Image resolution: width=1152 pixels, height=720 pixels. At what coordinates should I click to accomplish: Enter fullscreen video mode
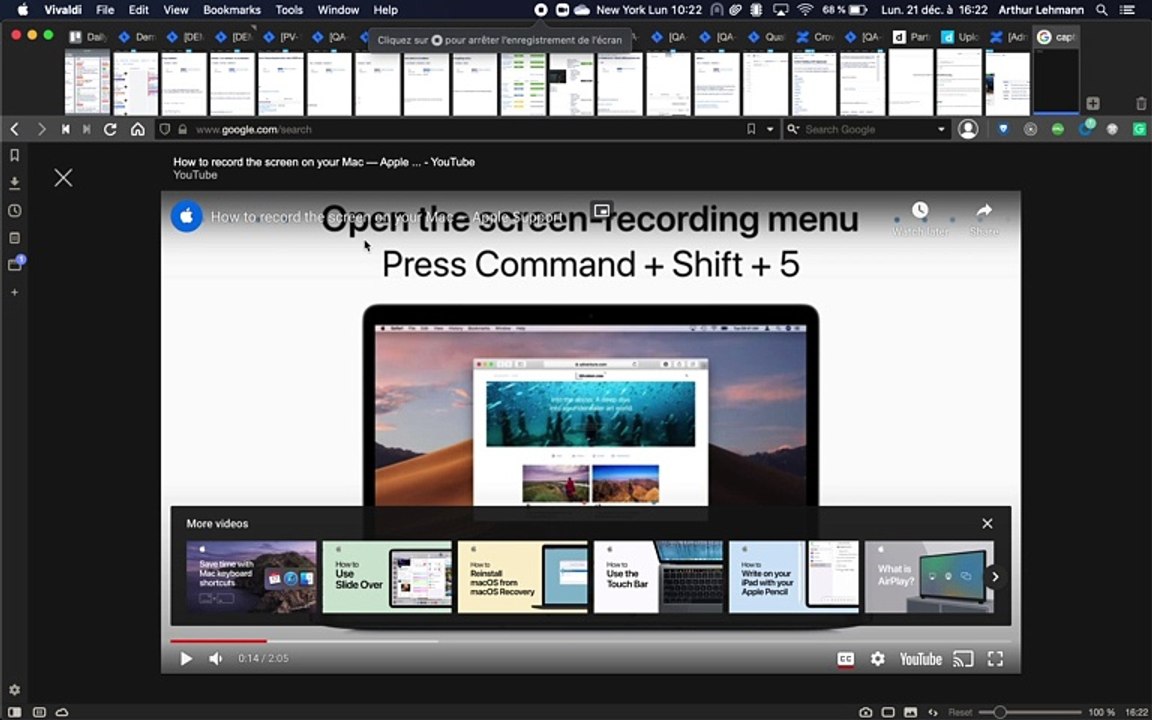[x=995, y=659]
